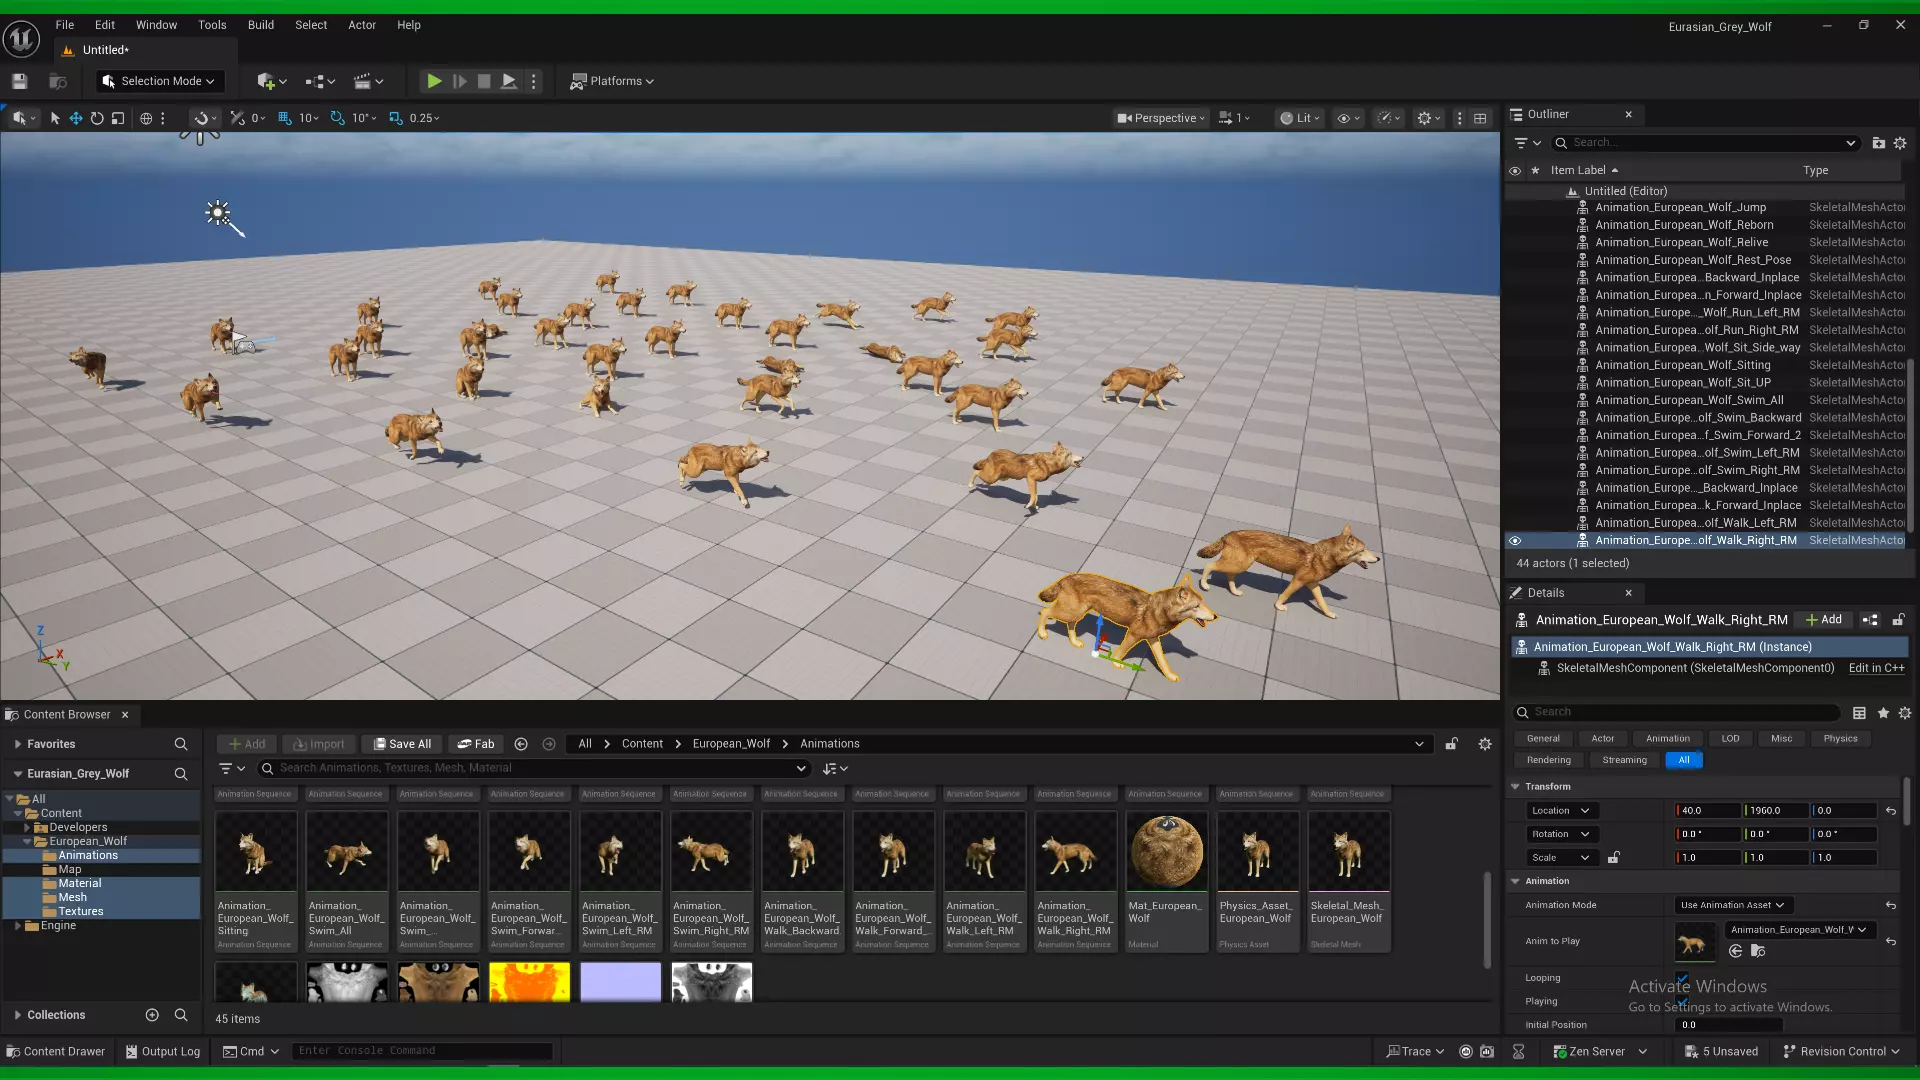
Task: Expand the Engine folder in tree
Action: tap(18, 926)
